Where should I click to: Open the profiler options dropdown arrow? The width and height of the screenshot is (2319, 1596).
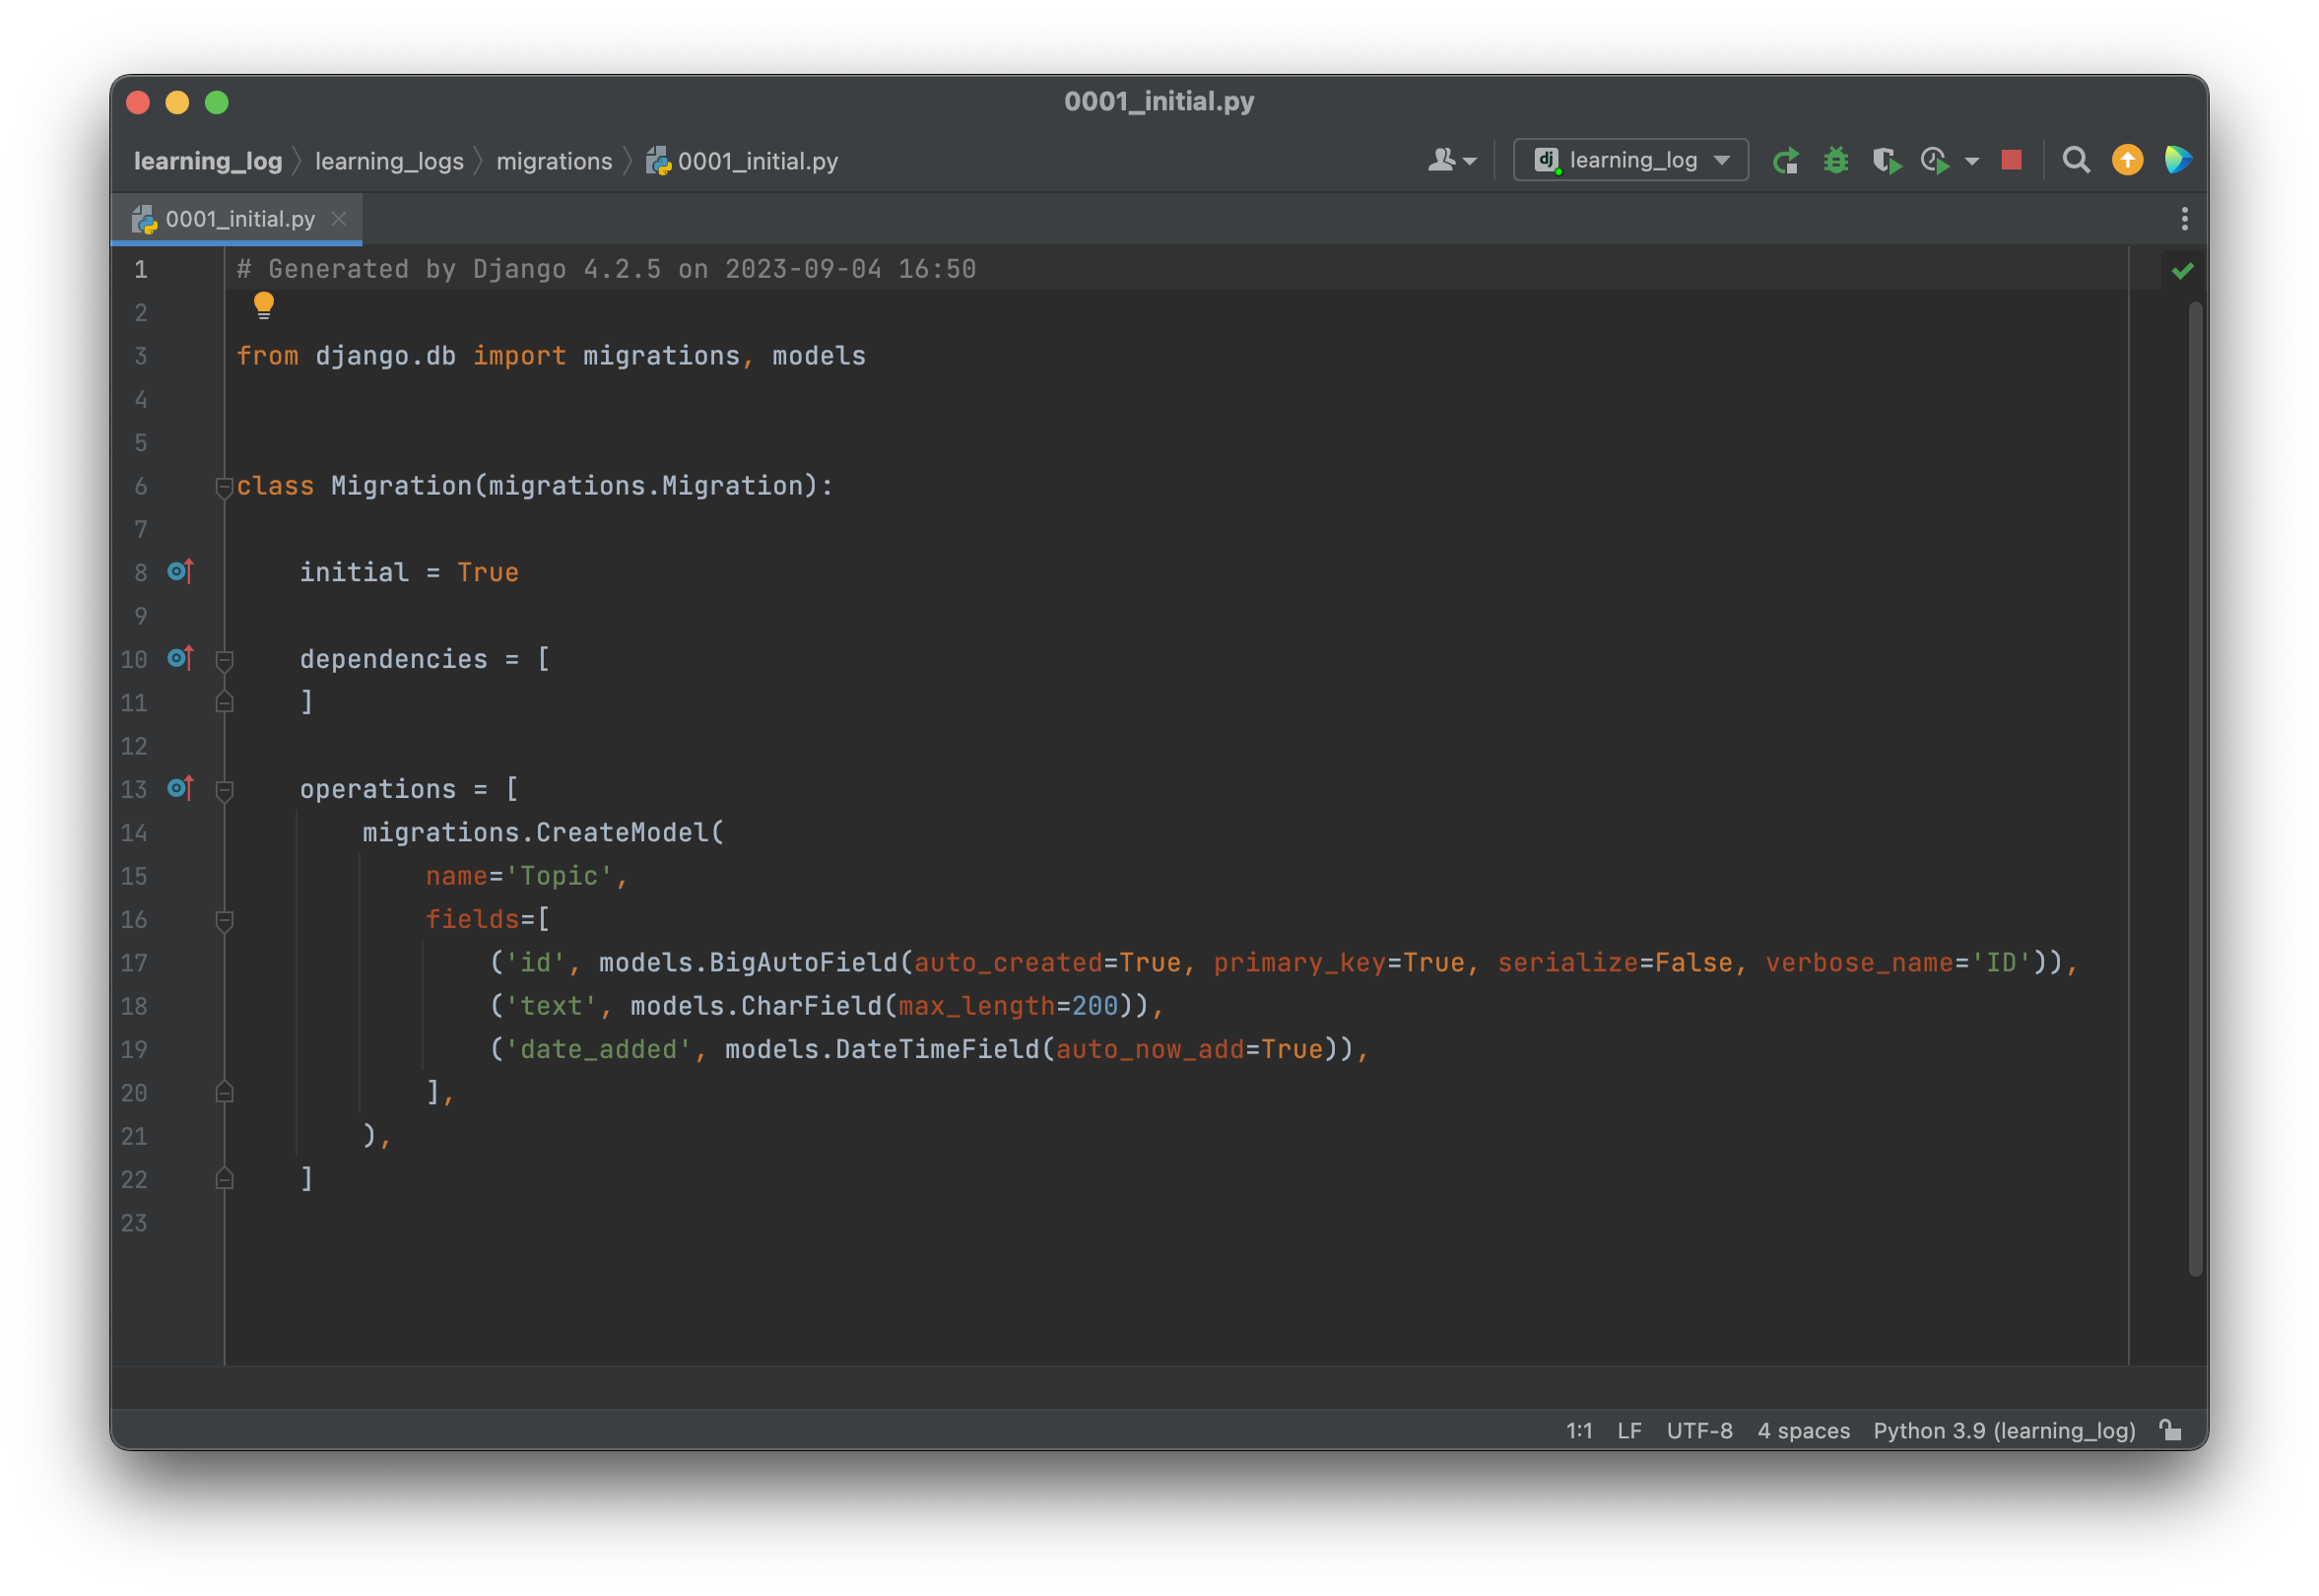pyautogui.click(x=1972, y=162)
